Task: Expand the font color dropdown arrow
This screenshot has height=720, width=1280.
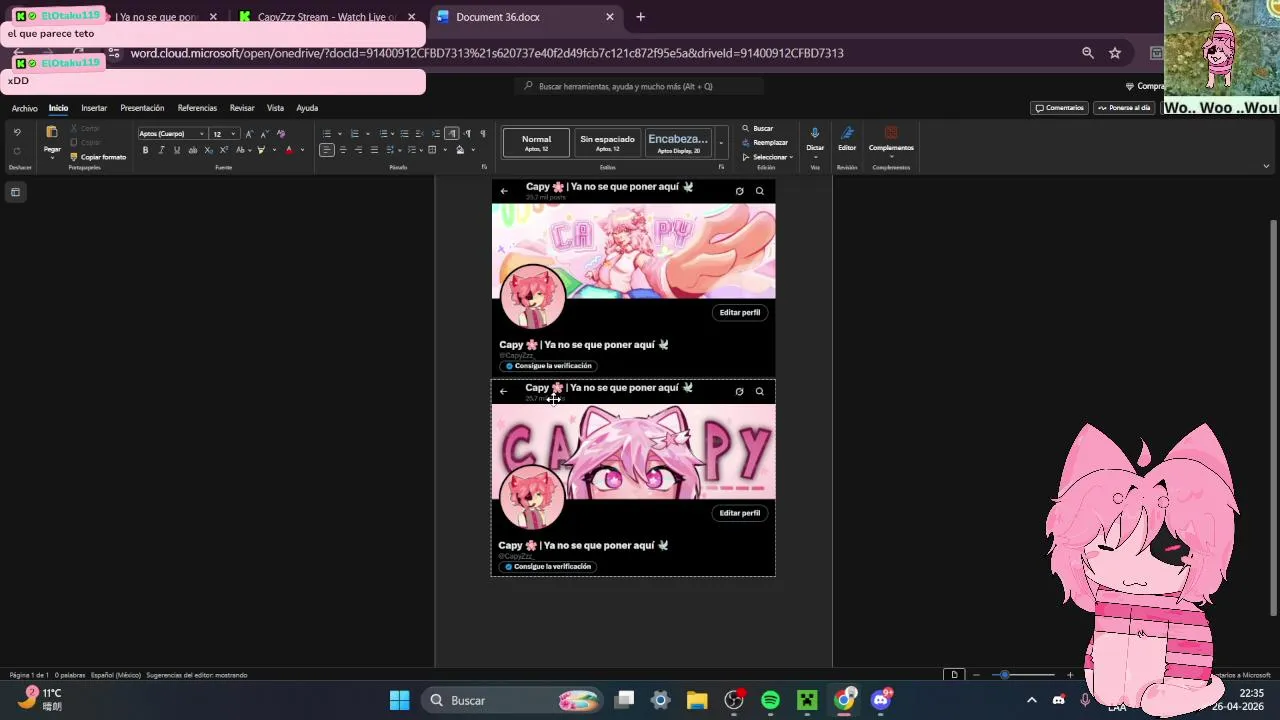Action: coord(303,150)
